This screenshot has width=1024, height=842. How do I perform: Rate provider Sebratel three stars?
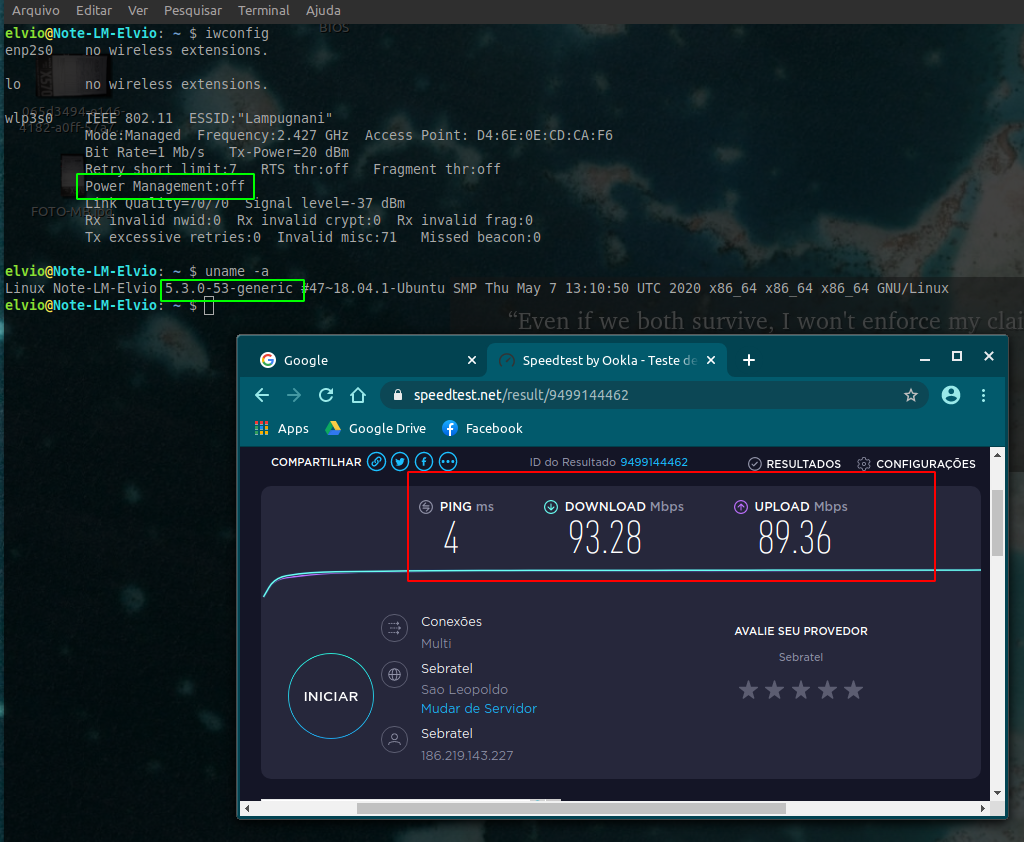point(801,690)
